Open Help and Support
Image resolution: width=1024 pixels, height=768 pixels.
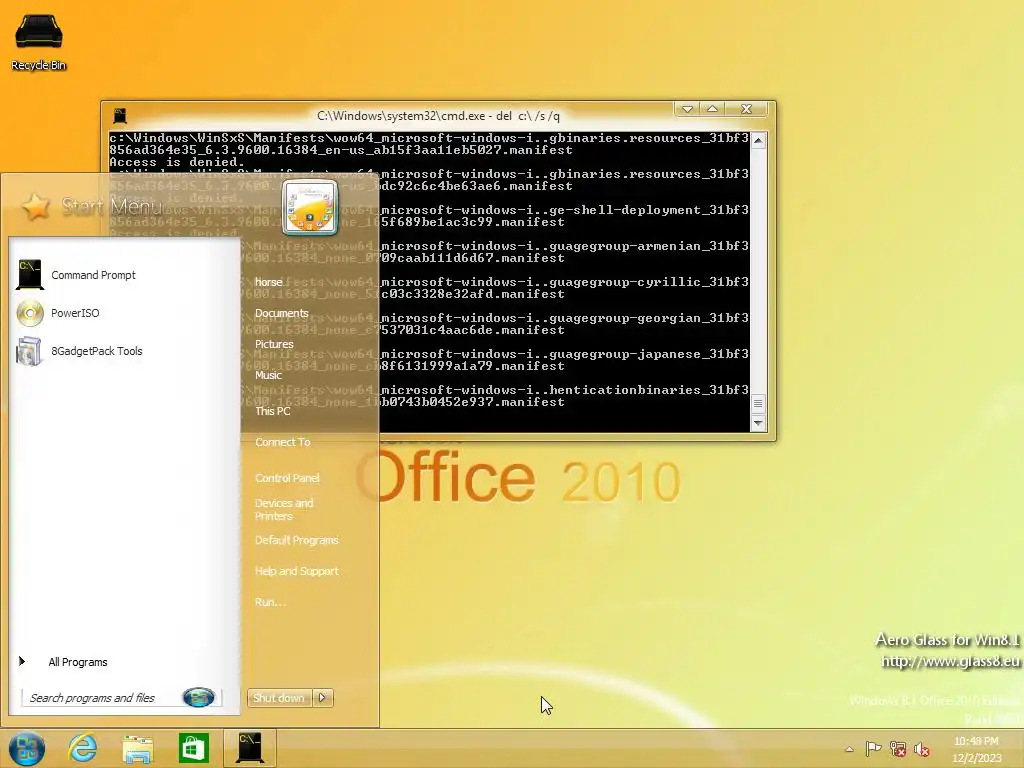coord(296,571)
